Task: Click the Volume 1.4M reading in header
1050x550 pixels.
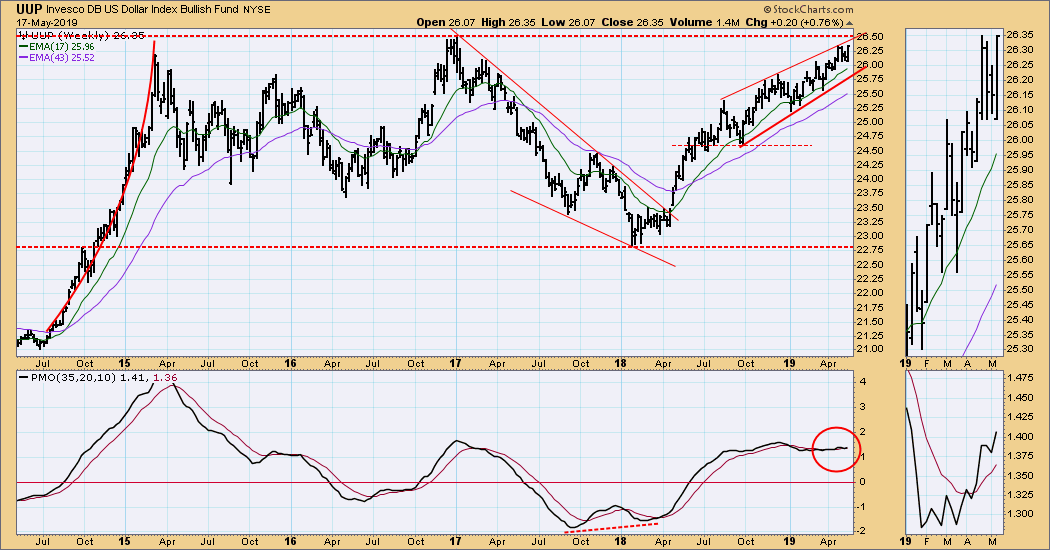Action: coord(704,22)
